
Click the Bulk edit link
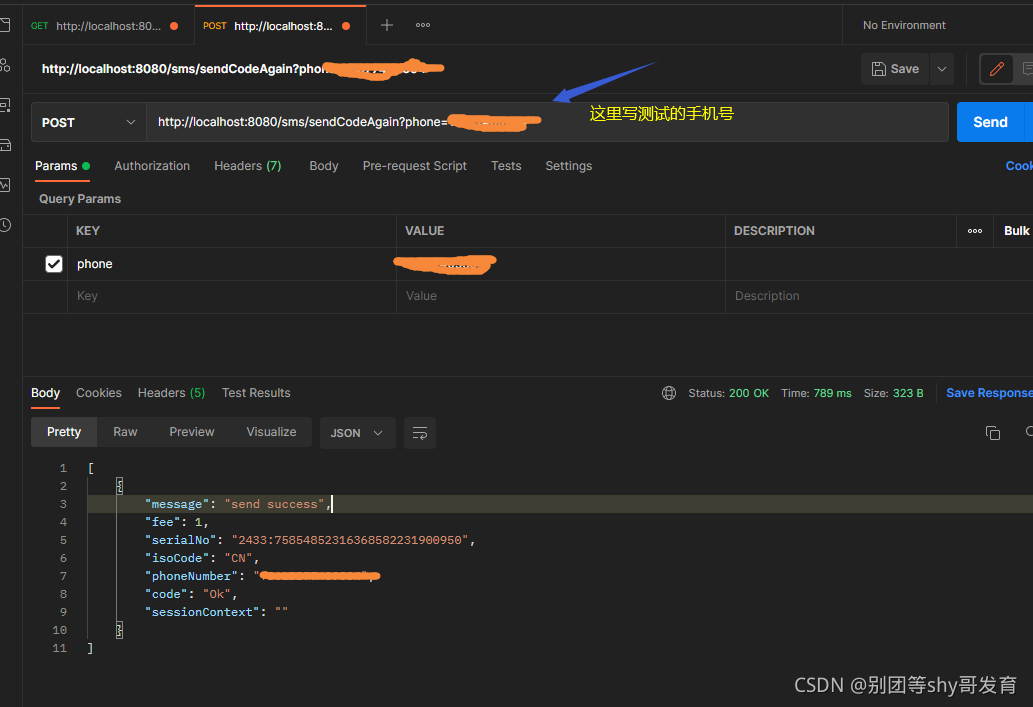tap(1016, 231)
